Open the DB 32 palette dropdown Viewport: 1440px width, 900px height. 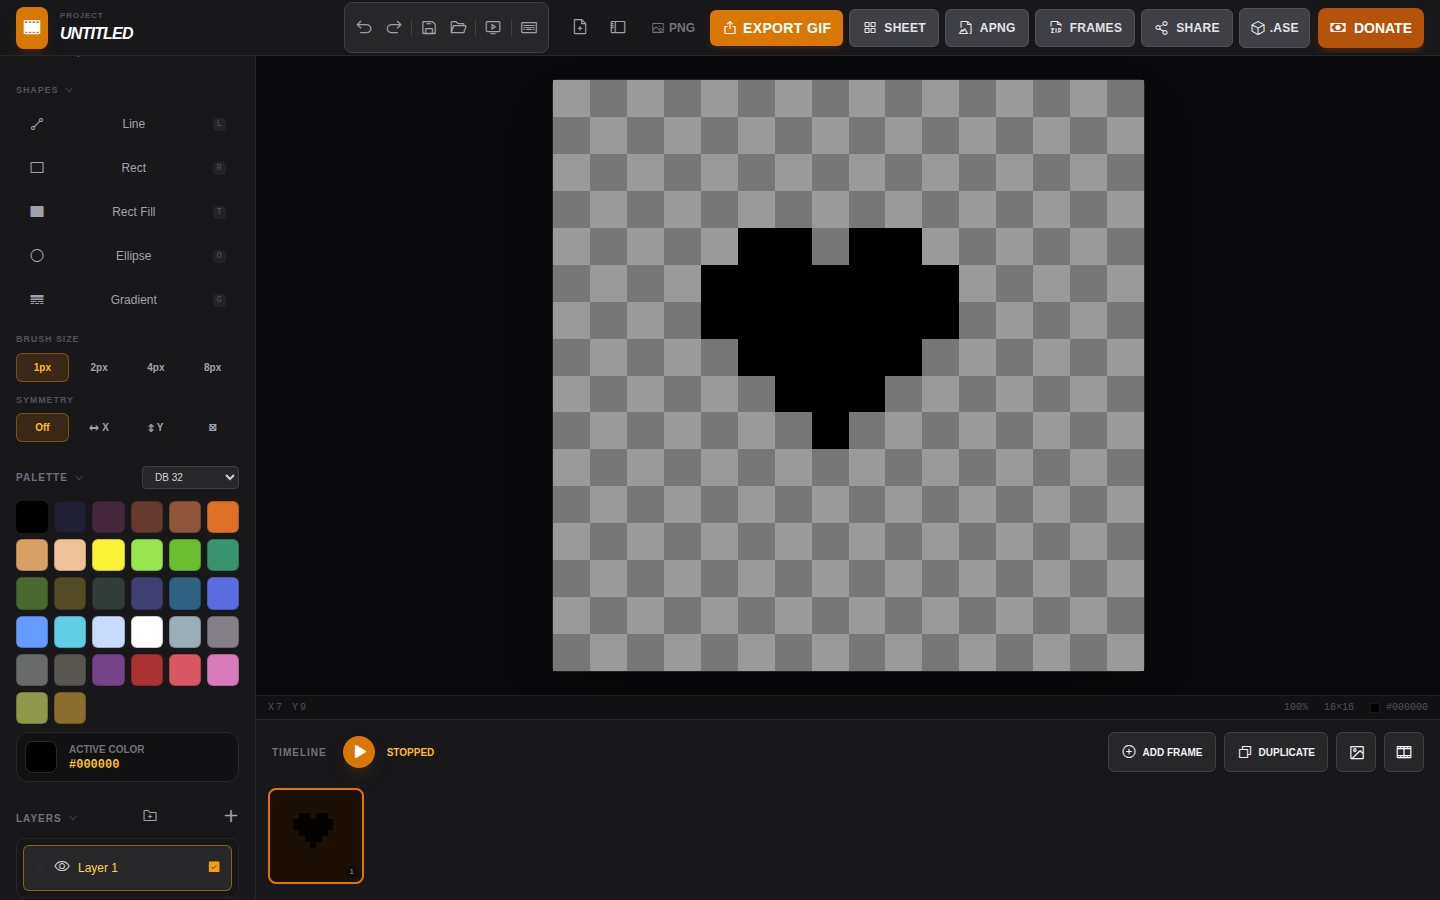pos(190,477)
